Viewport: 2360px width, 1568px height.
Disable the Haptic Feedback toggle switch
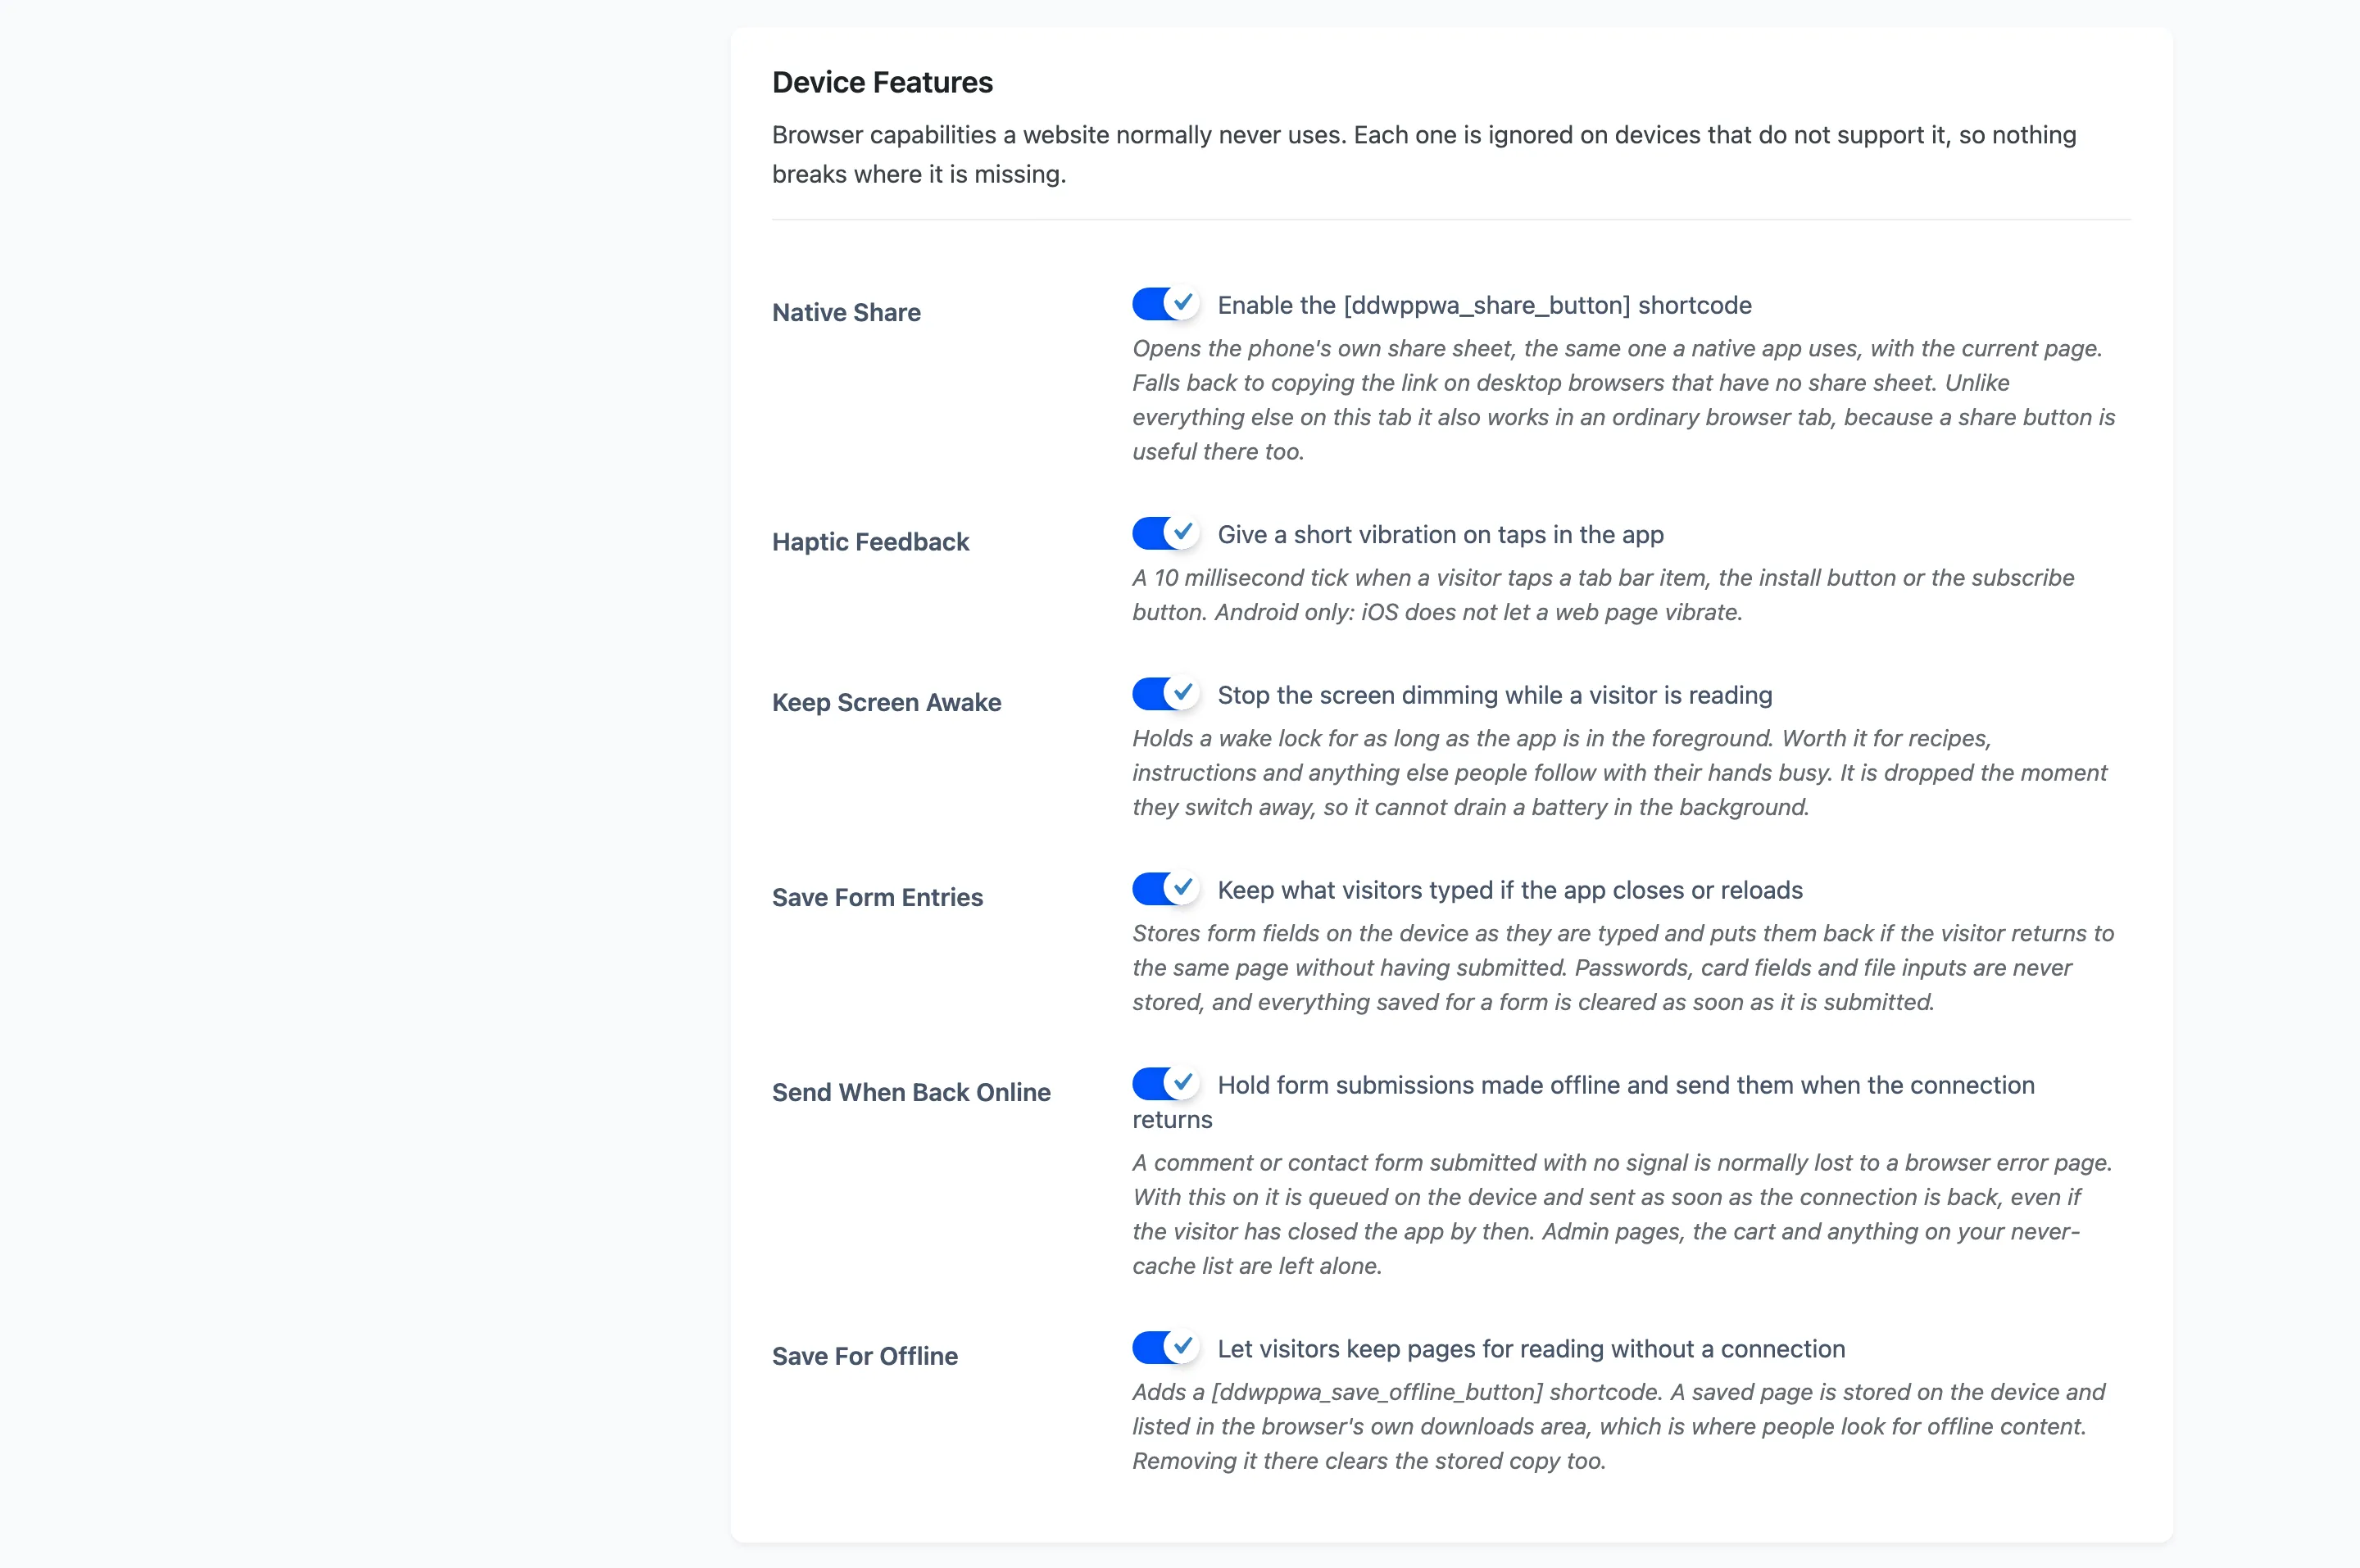tap(1166, 533)
